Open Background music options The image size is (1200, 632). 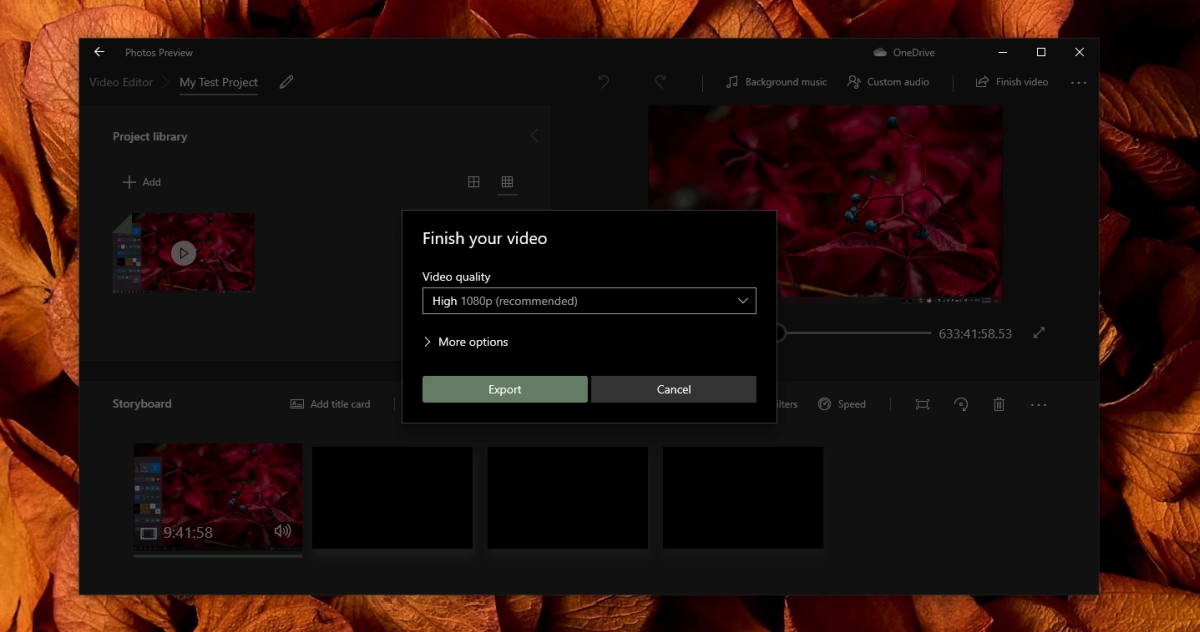[776, 82]
